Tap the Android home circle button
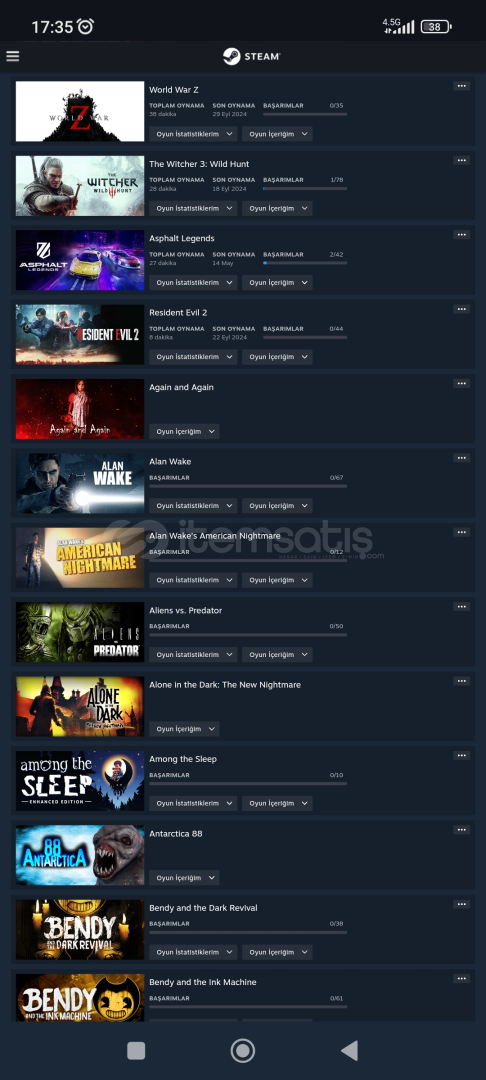 (242, 1050)
